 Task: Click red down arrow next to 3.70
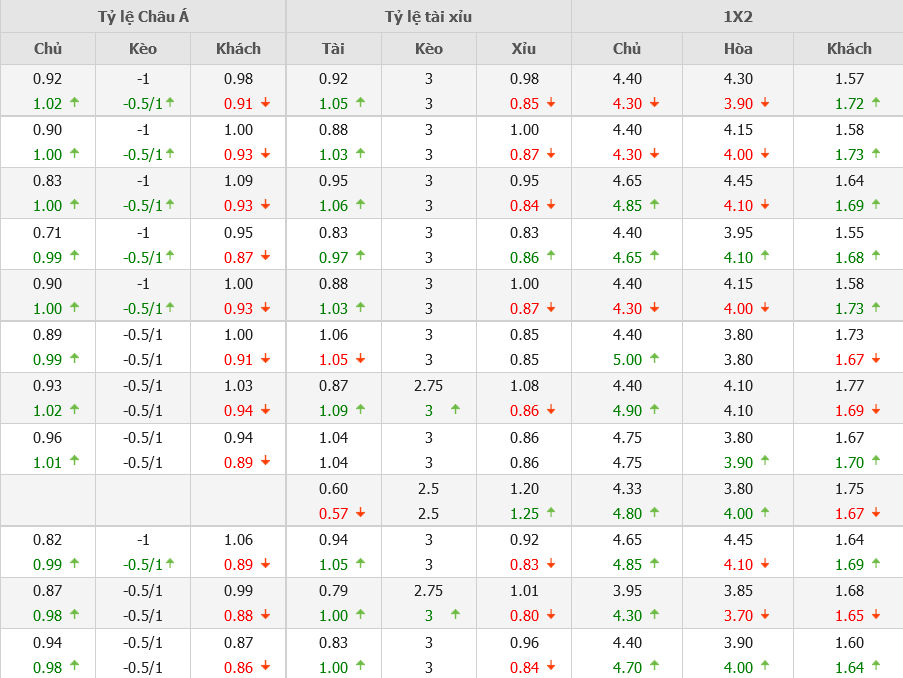pos(765,615)
